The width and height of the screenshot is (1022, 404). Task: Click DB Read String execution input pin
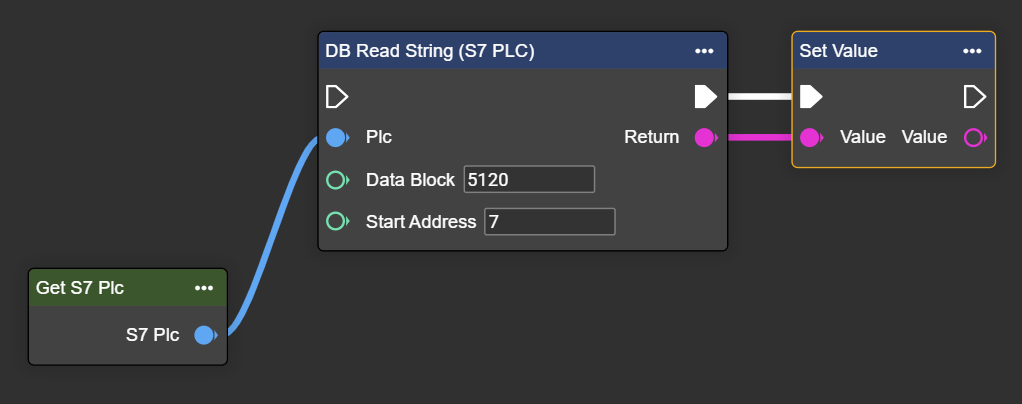(x=337, y=97)
